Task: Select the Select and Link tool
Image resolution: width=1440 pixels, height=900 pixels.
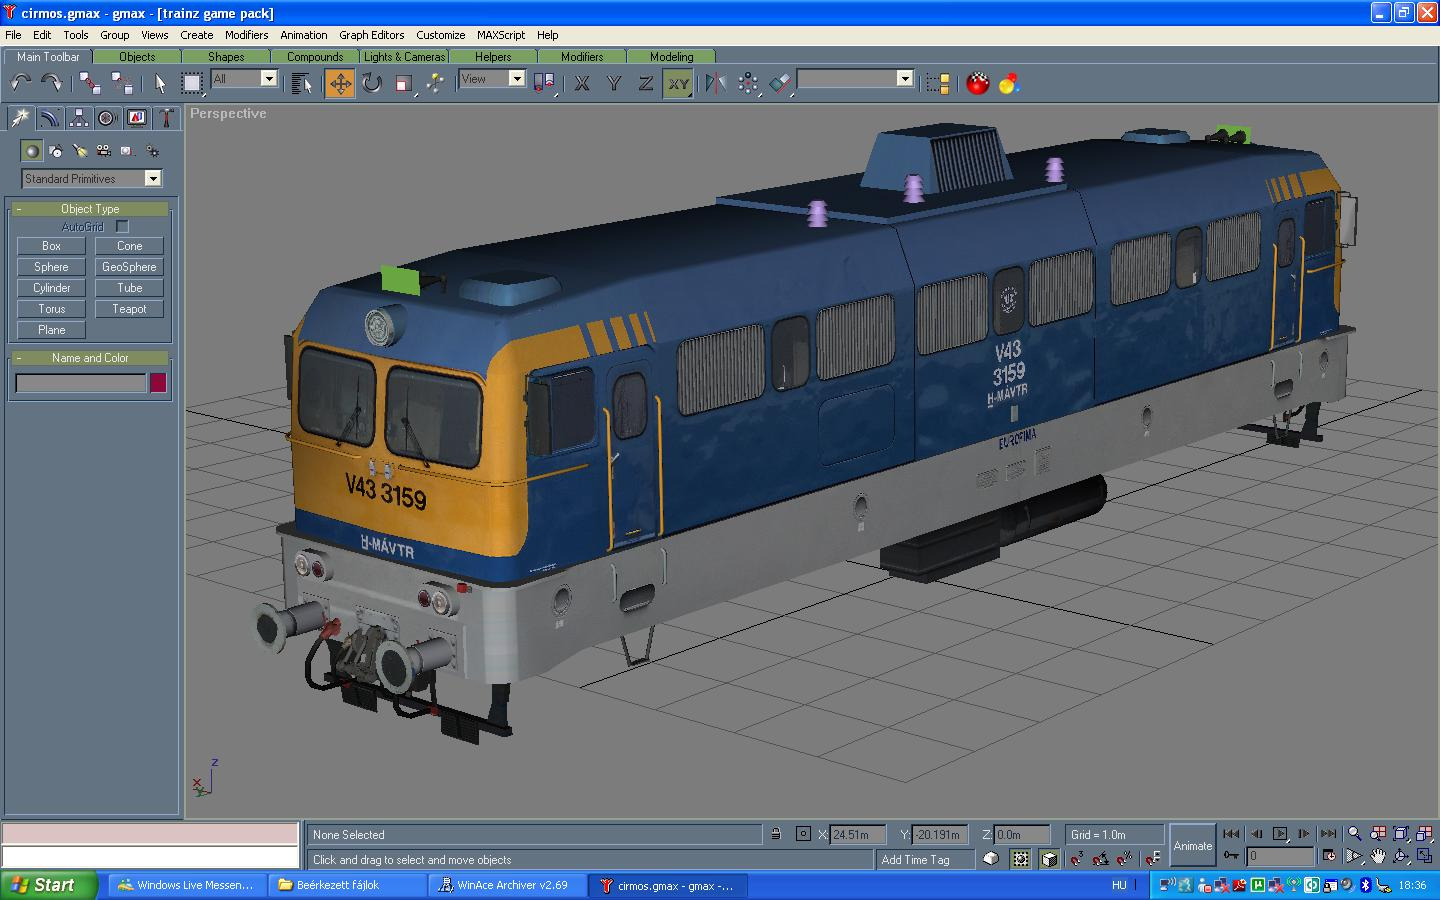Action: tap(90, 84)
